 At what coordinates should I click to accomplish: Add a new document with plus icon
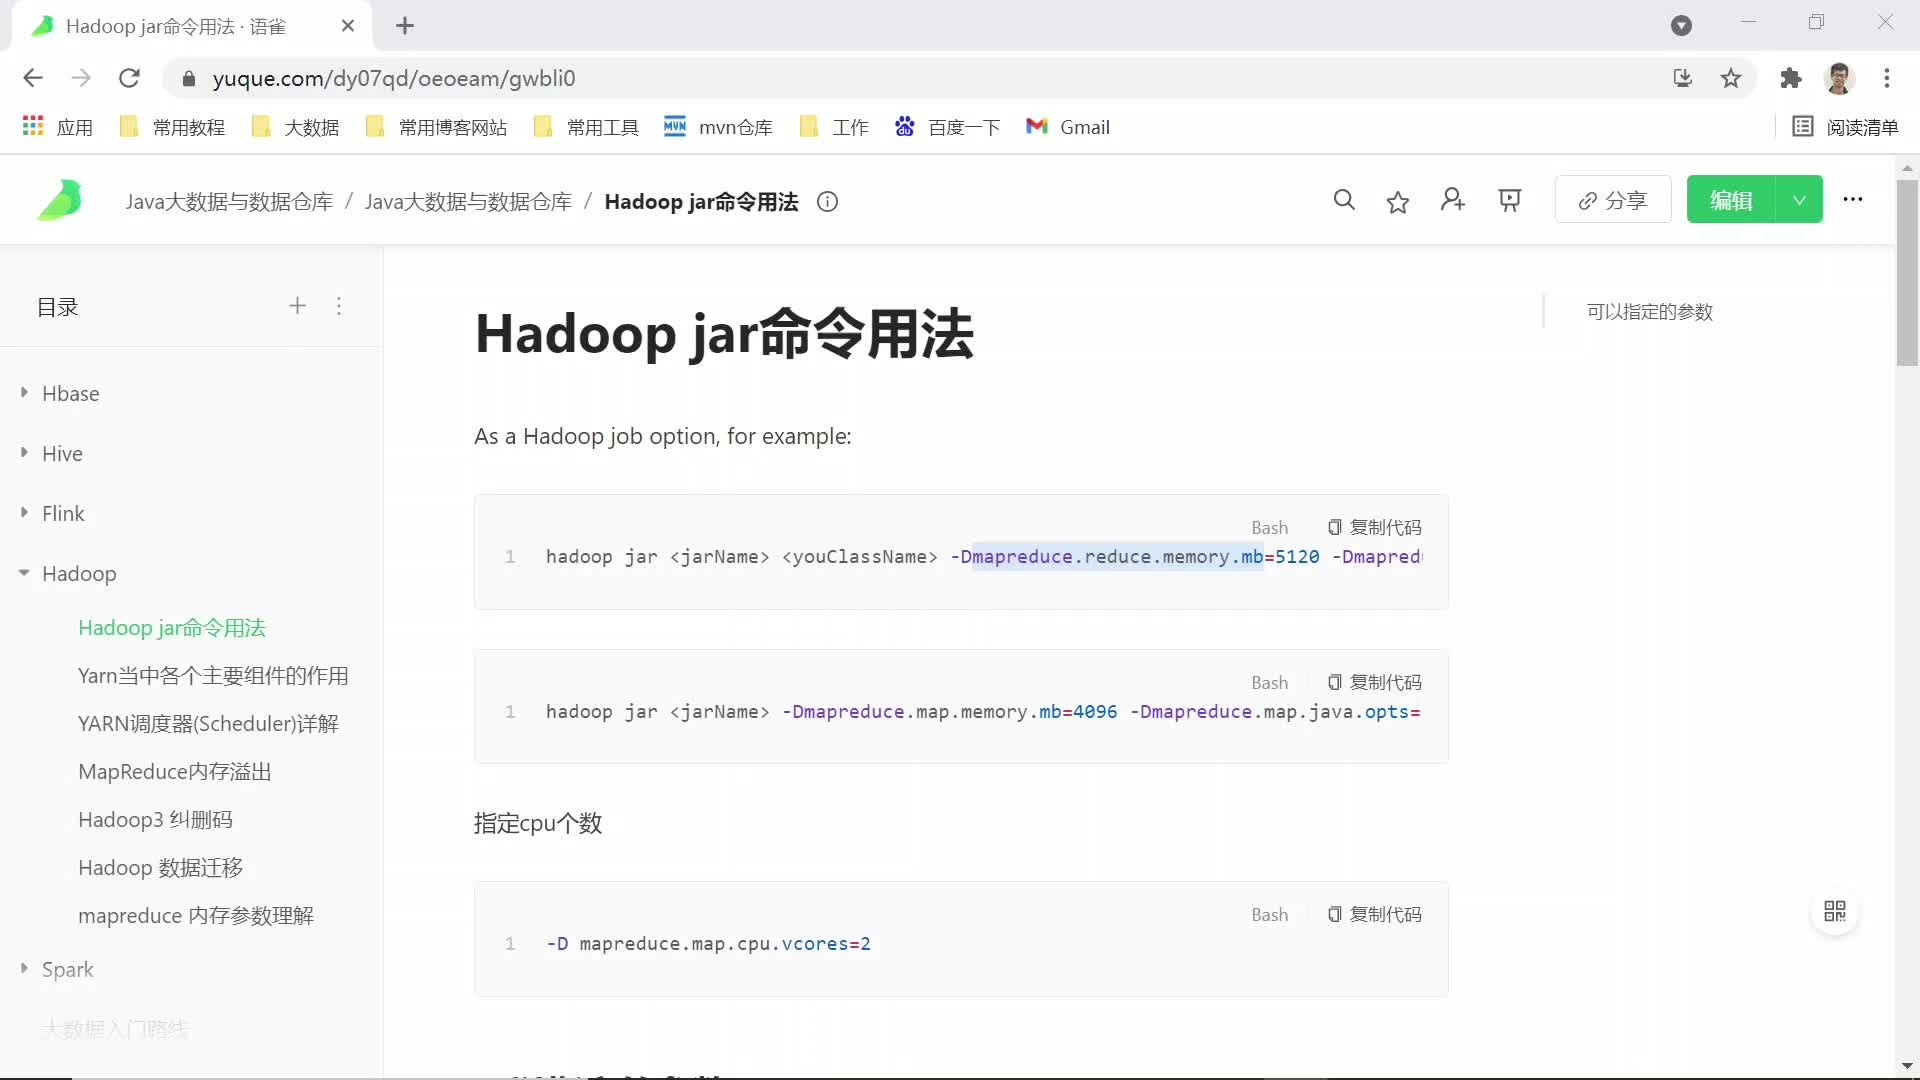pyautogui.click(x=297, y=306)
